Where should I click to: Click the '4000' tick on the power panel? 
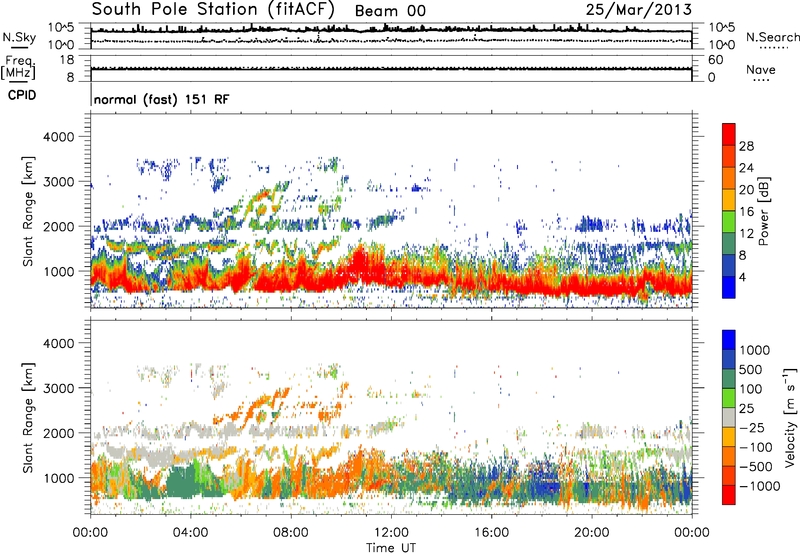coord(58,137)
